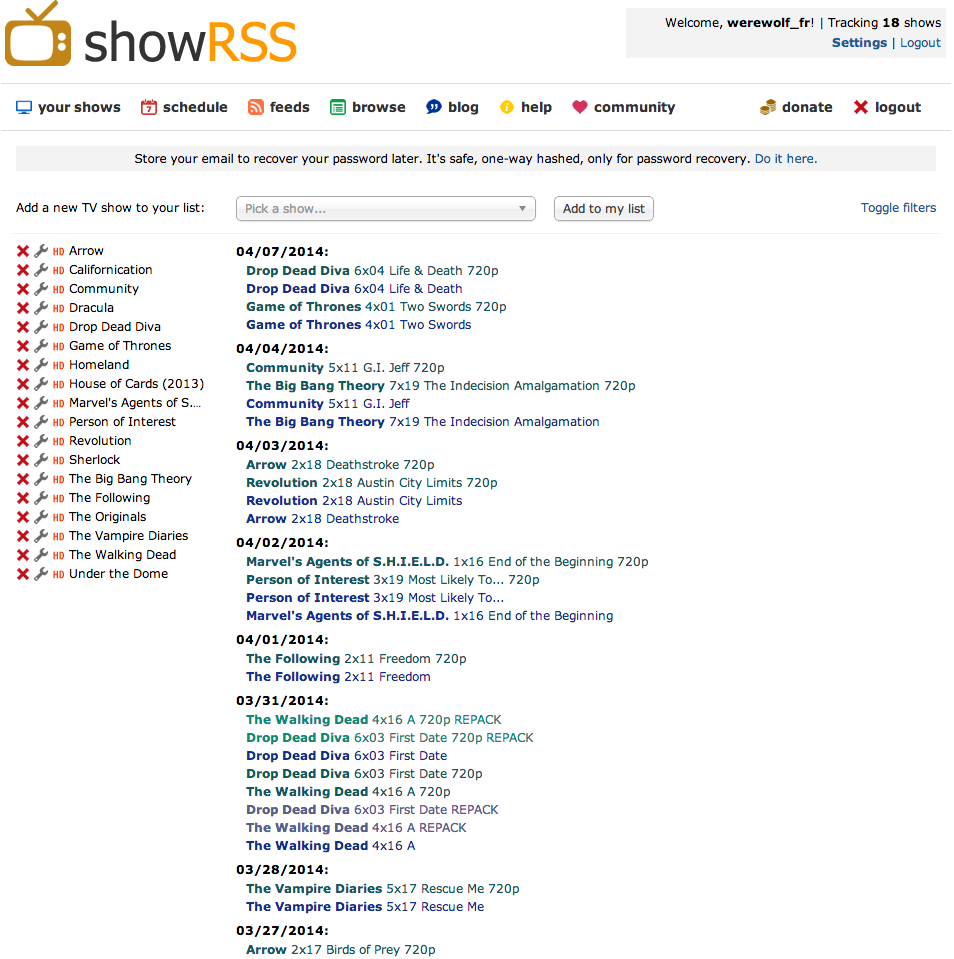Open The Following 2x11 Freedom 720p
Image resolution: width=954 pixels, height=959 pixels.
[x=356, y=659]
